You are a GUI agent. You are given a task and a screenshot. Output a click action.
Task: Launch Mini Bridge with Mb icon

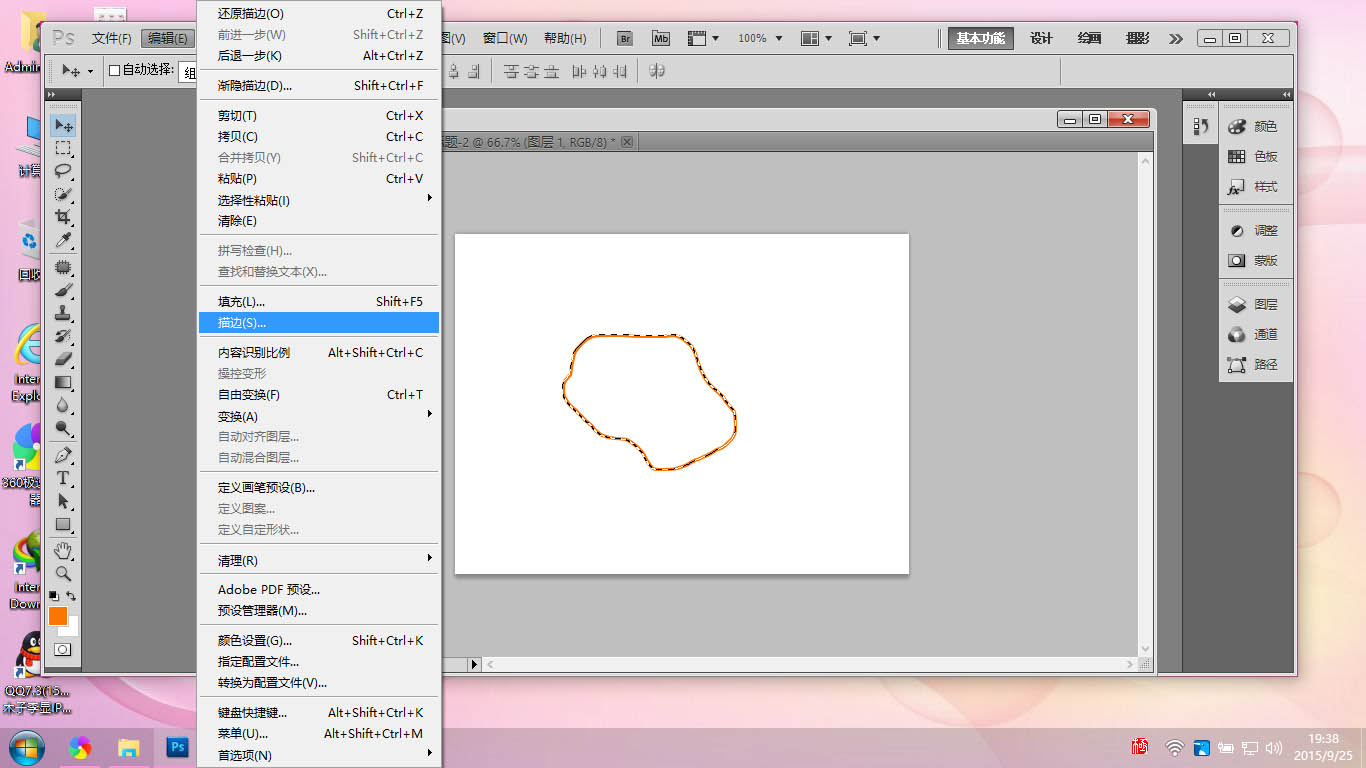[x=661, y=38]
